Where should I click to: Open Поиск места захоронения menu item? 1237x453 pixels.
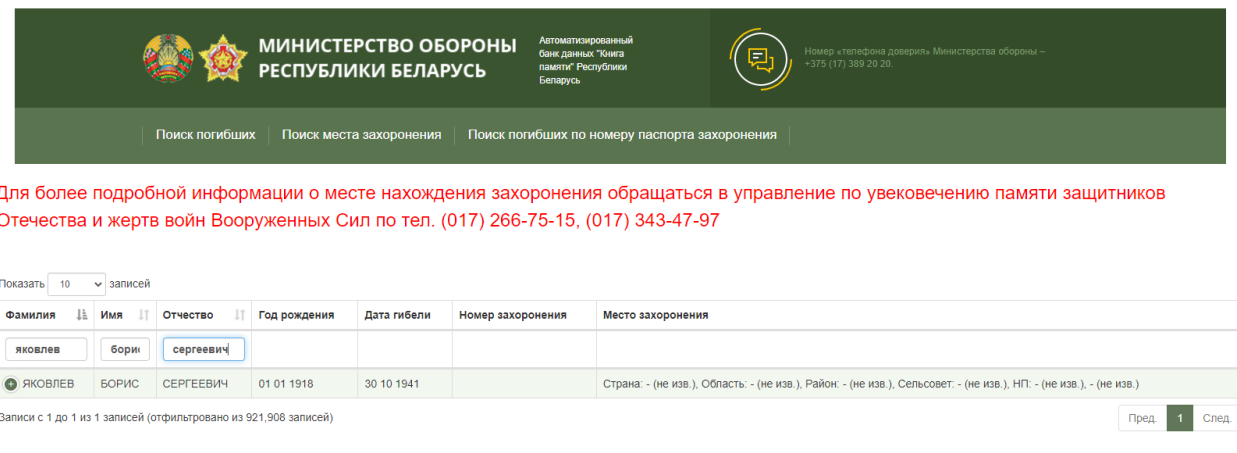point(361,135)
